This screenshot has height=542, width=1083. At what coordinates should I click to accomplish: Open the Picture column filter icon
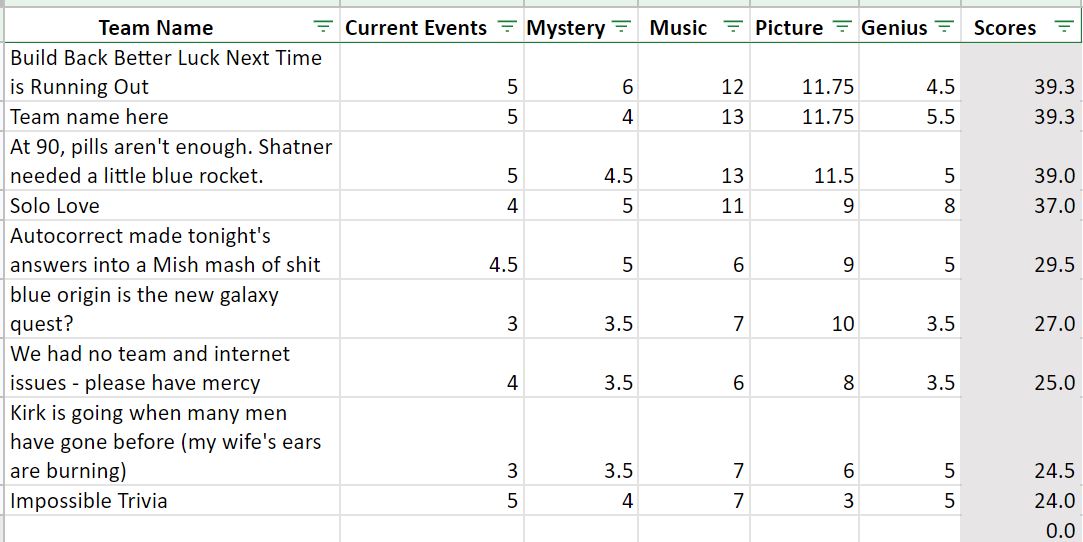[x=841, y=27]
